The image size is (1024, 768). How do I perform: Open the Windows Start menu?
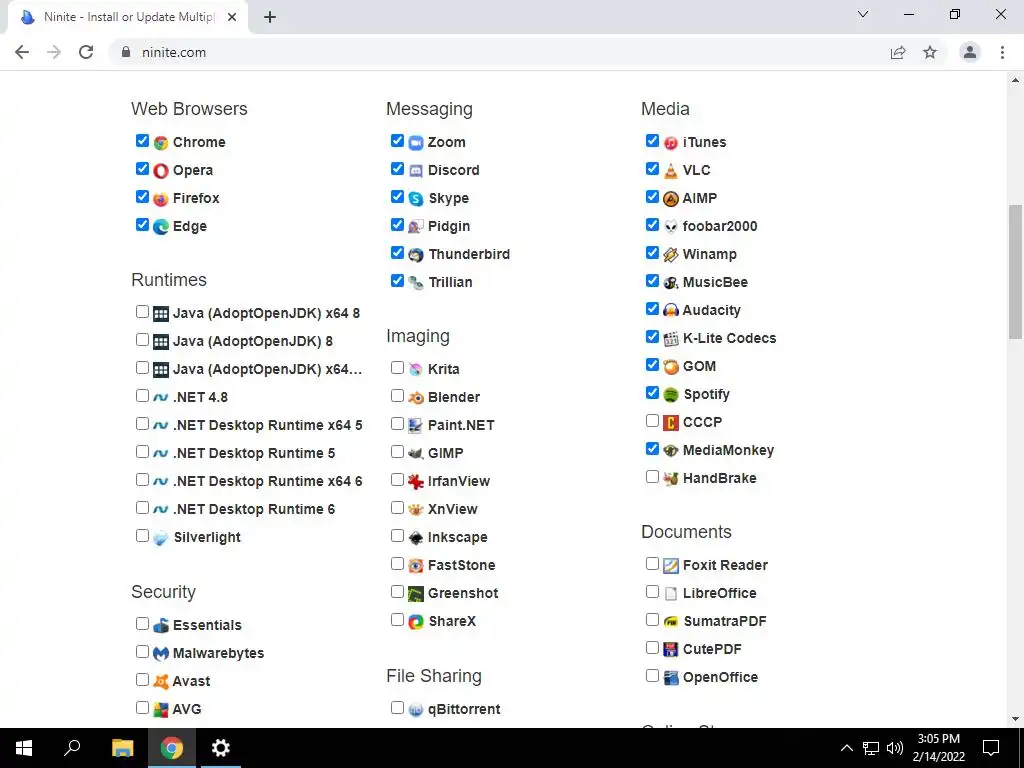pos(24,748)
